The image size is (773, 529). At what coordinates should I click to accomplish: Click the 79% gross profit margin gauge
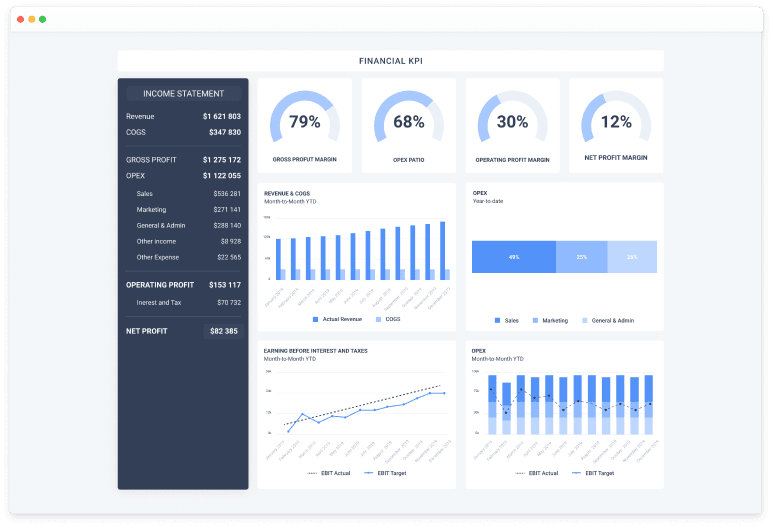coord(305,117)
